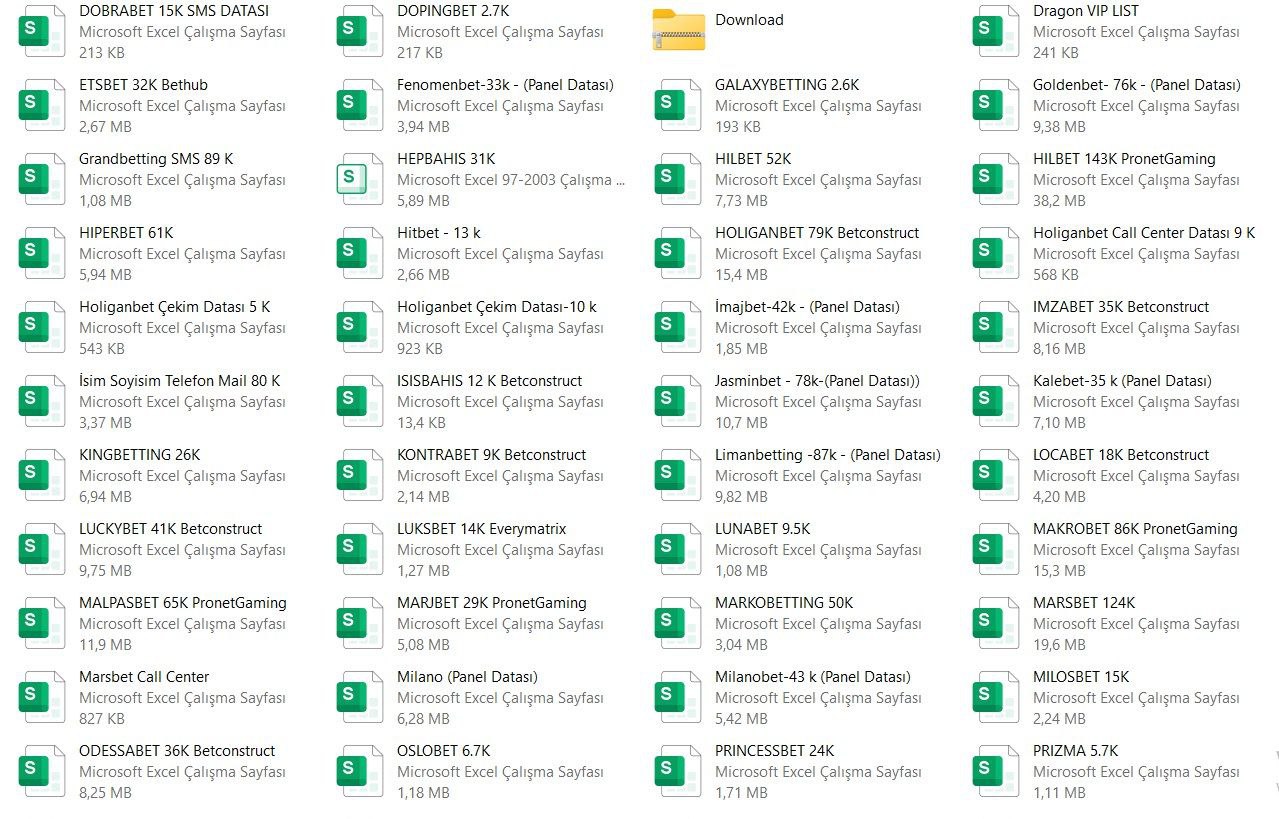Select the LUKSBET 14K Everymatrix file name
Image resolution: width=1279 pixels, height=819 pixels.
(x=481, y=529)
